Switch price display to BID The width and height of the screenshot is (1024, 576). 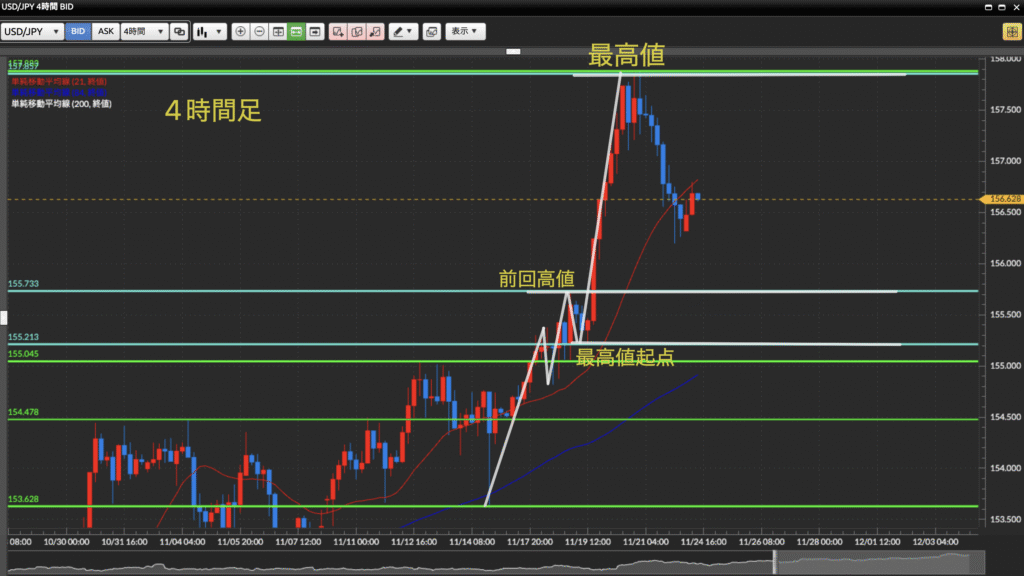(78, 32)
